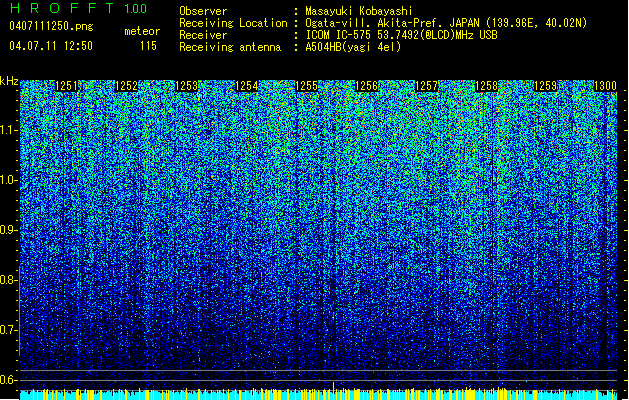This screenshot has height=400, width=629.
Task: Click the 1.1 frequency axis label
Action: (9, 130)
